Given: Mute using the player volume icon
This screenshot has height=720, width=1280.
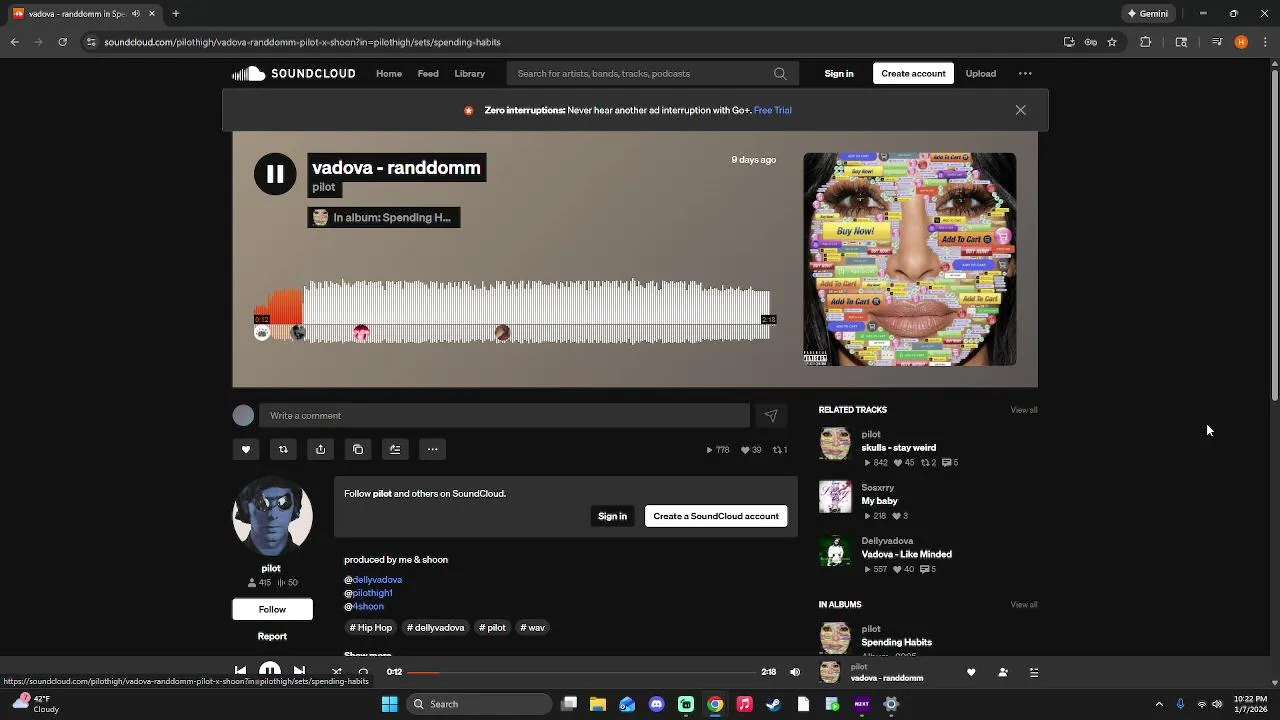Looking at the screenshot, I should (795, 672).
